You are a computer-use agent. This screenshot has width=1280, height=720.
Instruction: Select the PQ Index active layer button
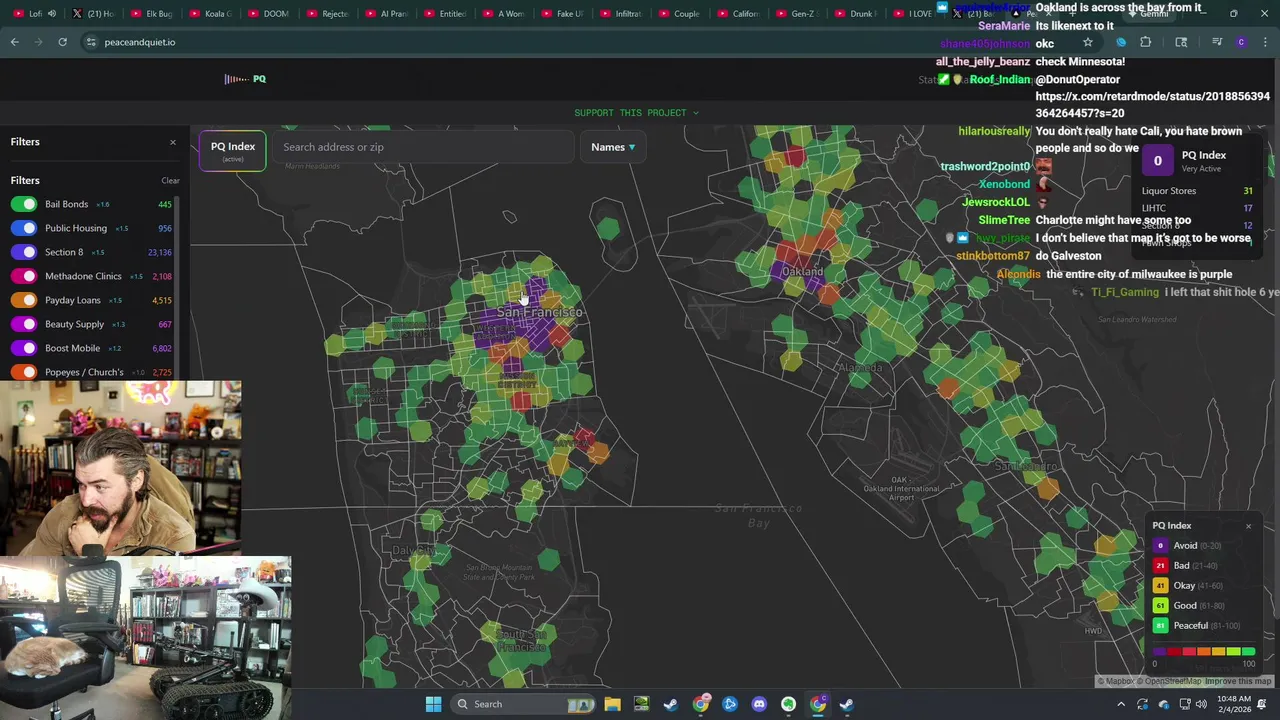[233, 151]
